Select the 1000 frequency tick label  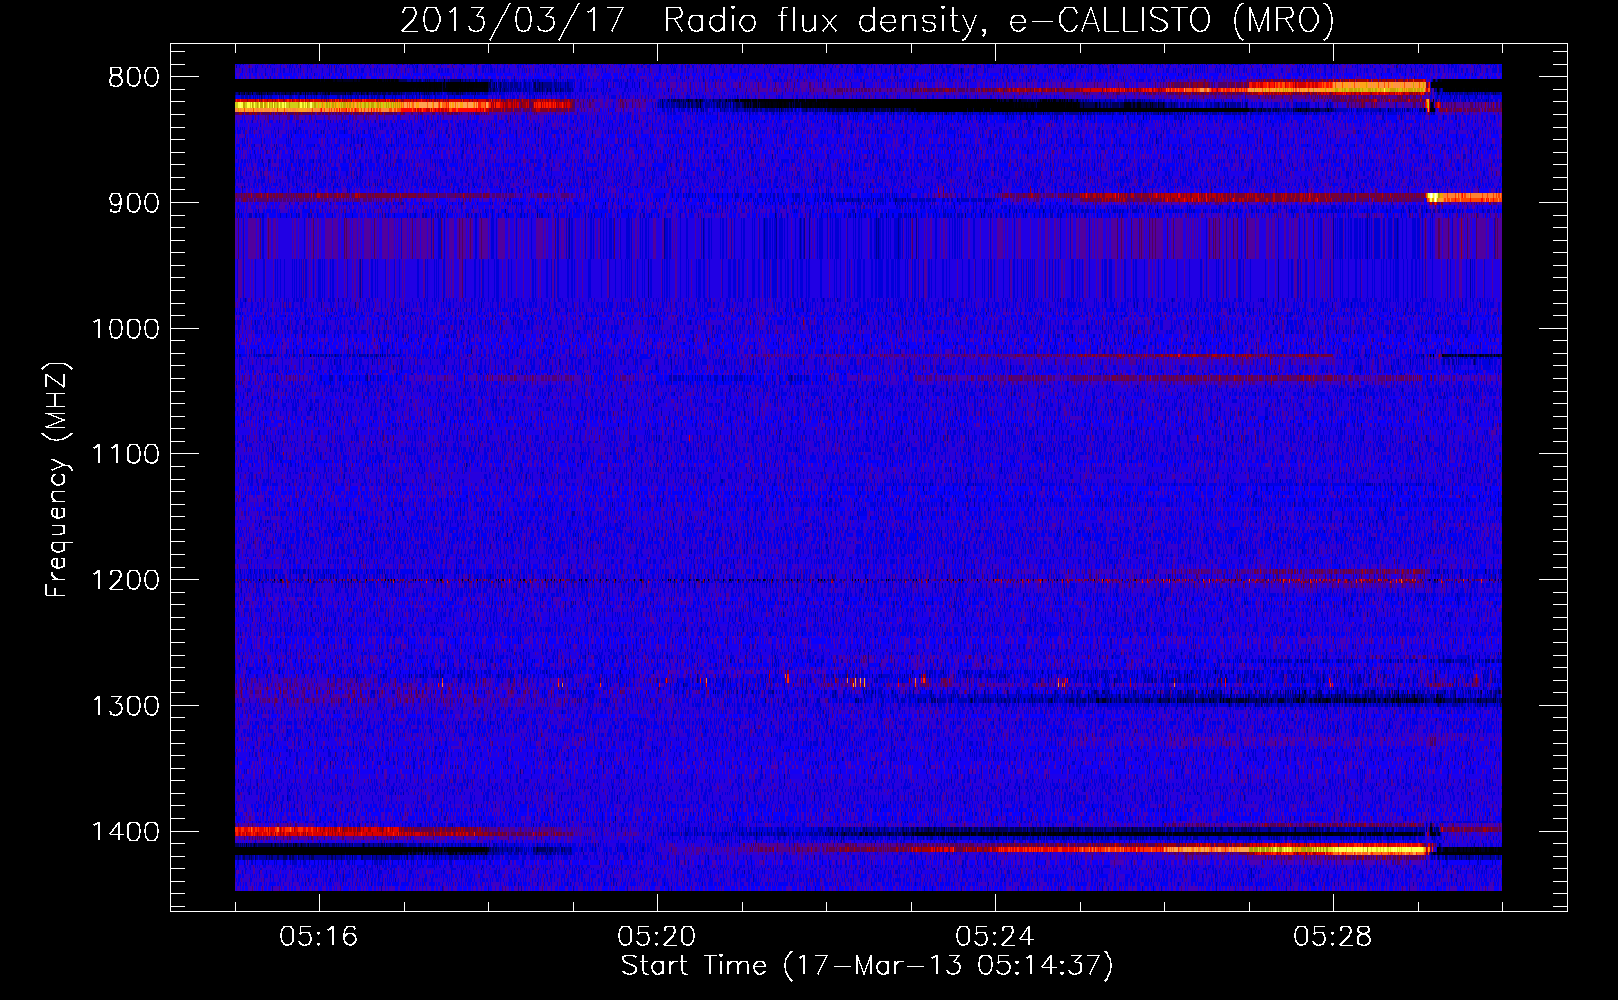click(125, 329)
